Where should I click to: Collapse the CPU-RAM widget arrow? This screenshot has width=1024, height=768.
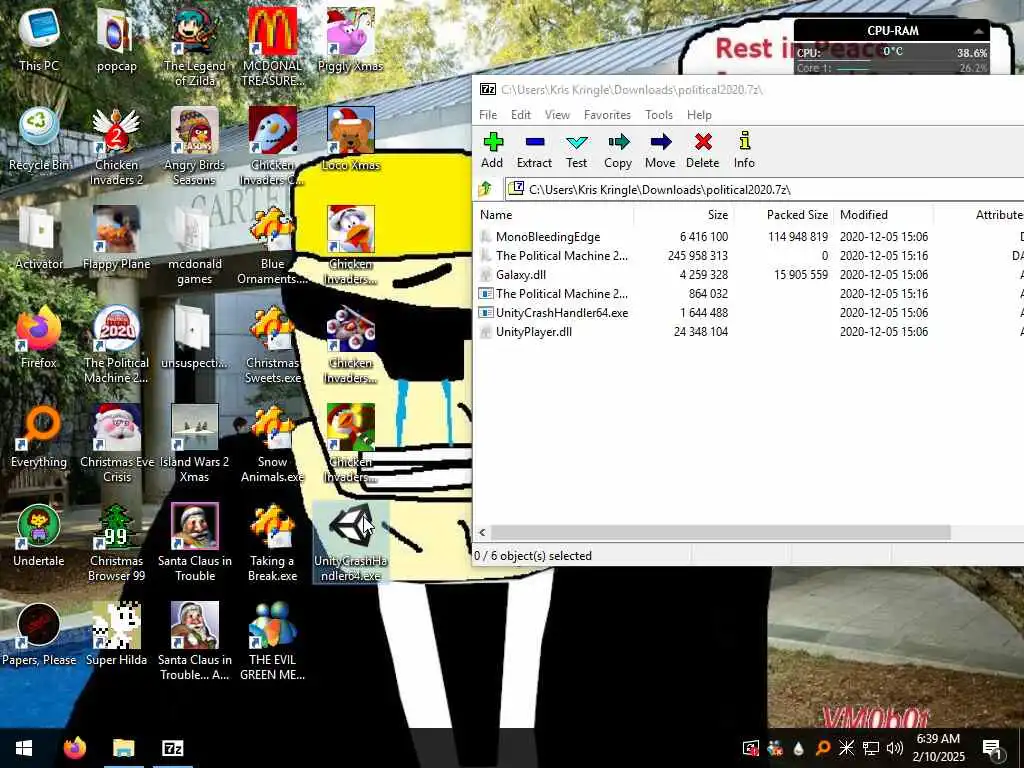[x=978, y=31]
